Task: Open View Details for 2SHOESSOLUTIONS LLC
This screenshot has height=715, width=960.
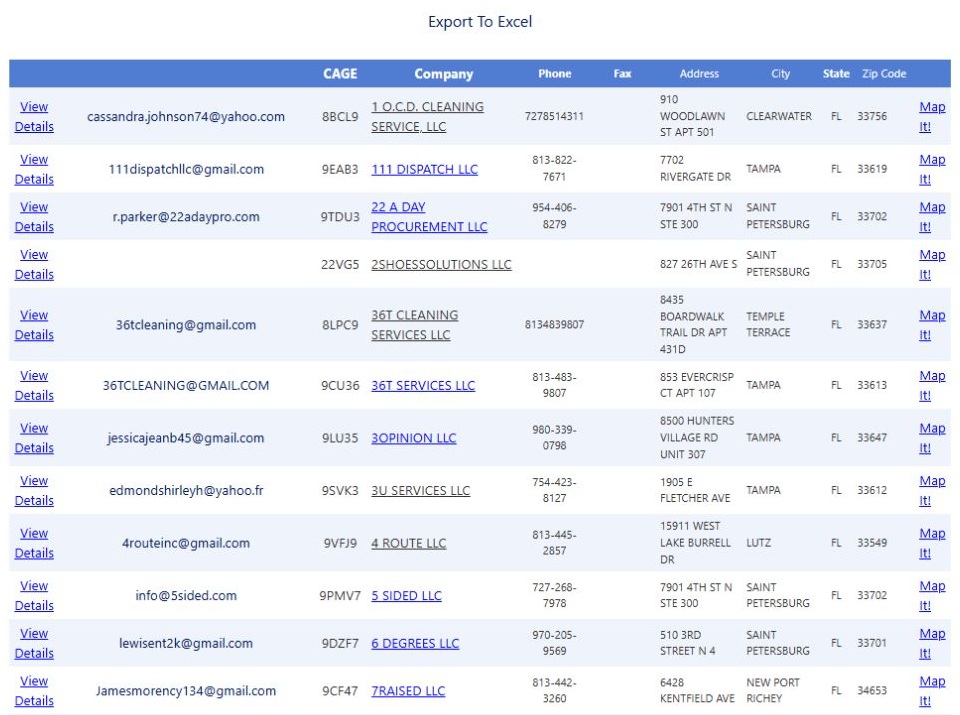Action: pos(34,264)
